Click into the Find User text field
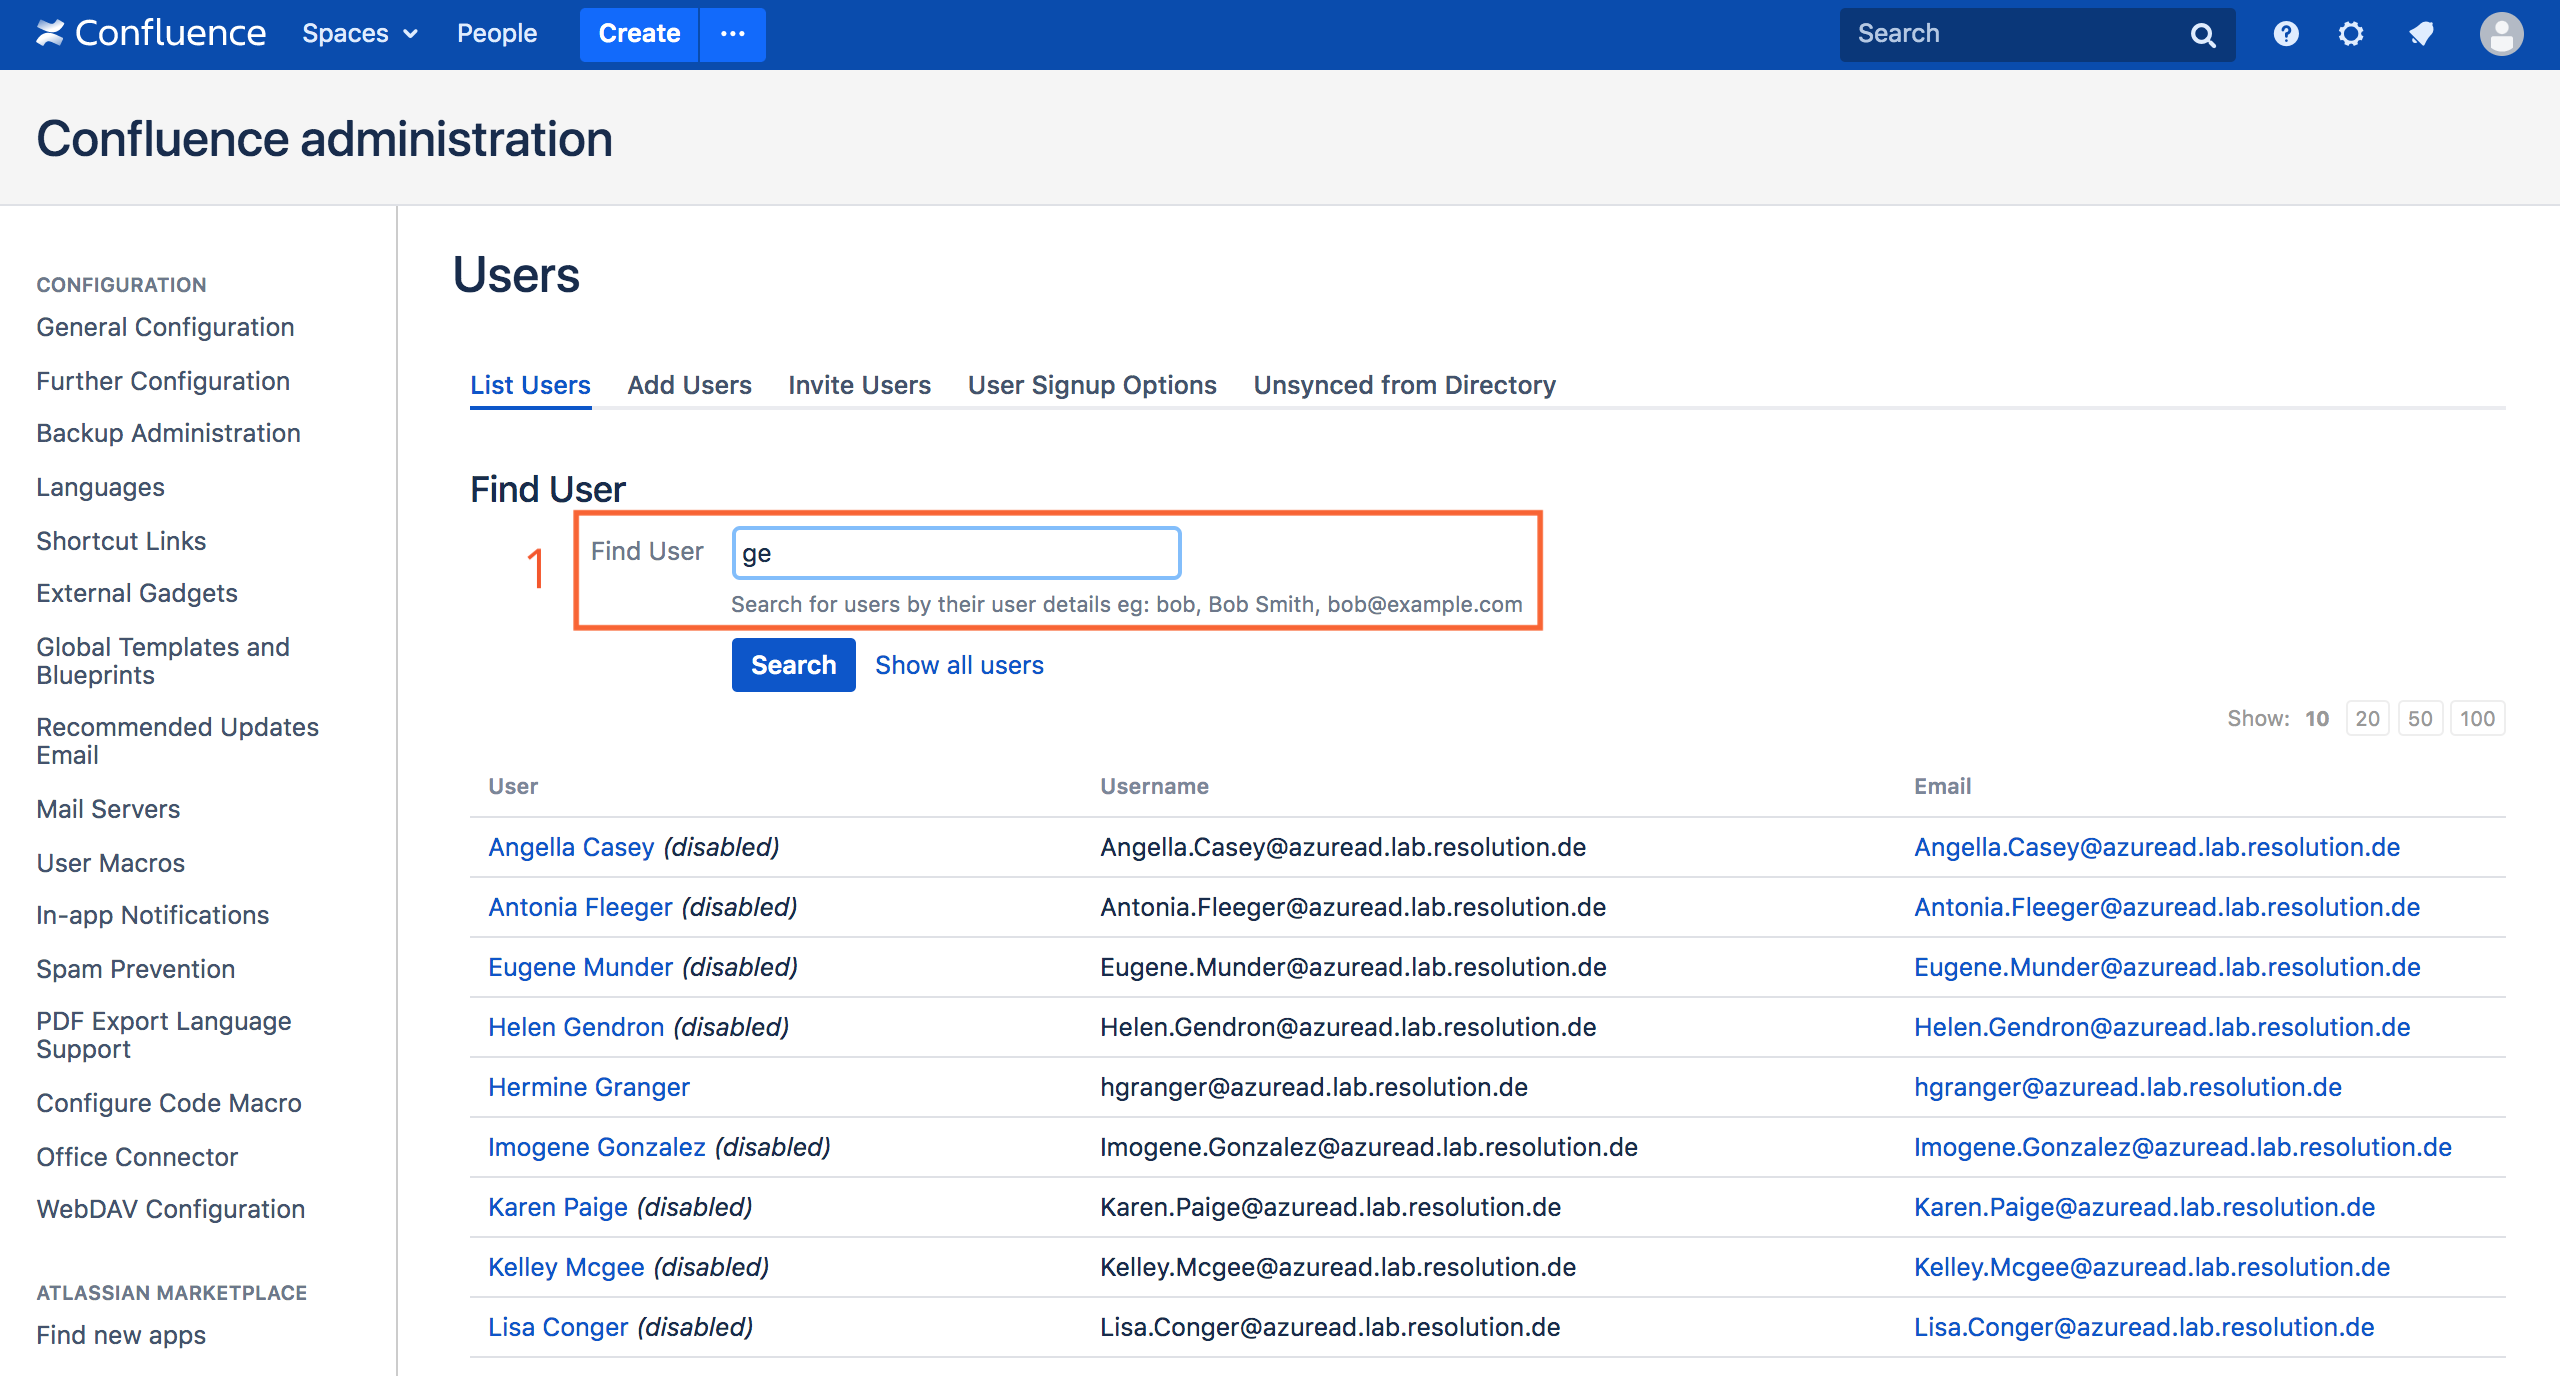The image size is (2560, 1376). 957,553
